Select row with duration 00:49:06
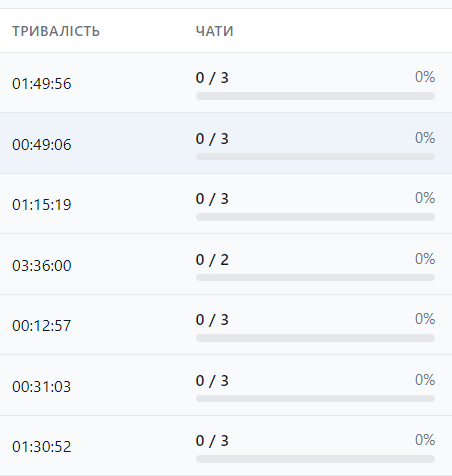Screen dimensions: 452x476 [x=226, y=143]
